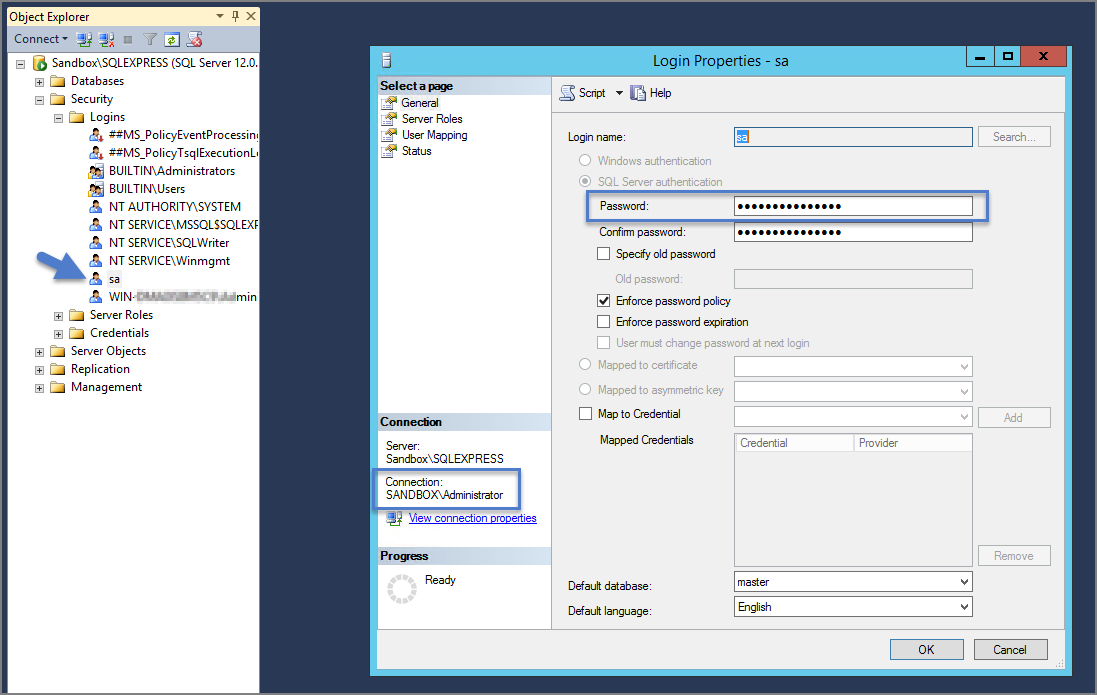Click the auto-hide pin on Object Explorer
This screenshot has width=1097, height=695.
(233, 15)
